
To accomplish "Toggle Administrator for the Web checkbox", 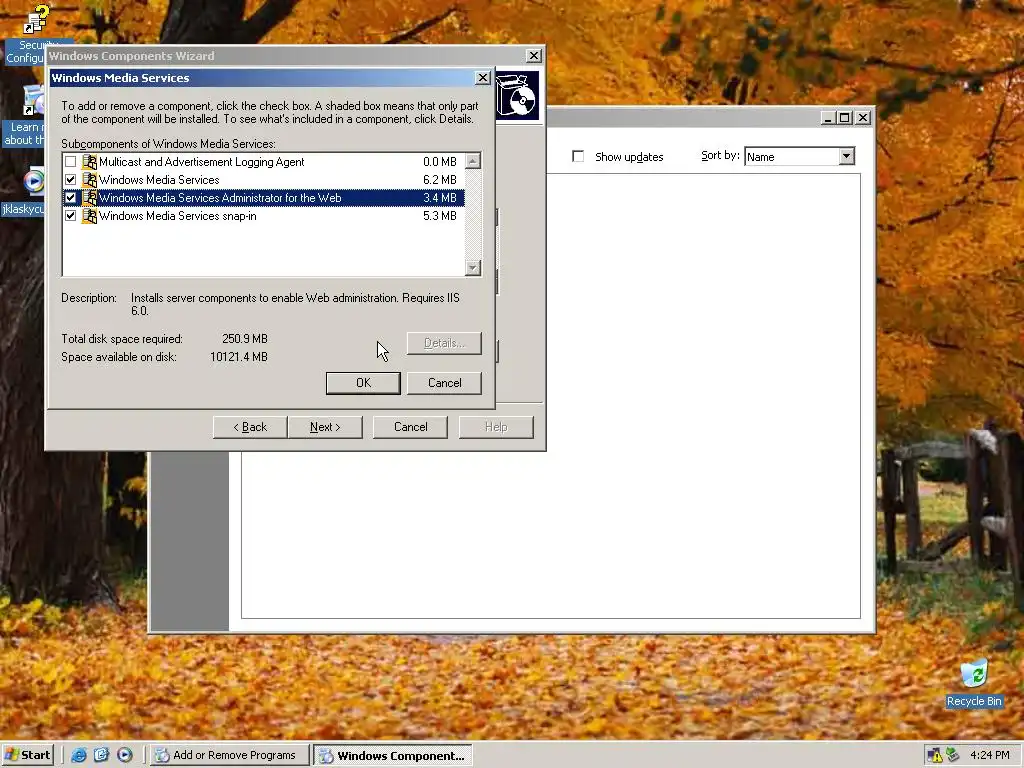I will click(x=71, y=198).
